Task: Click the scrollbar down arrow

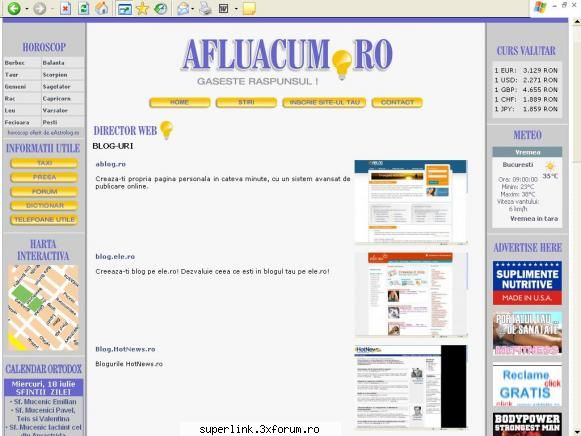Action: [577, 432]
